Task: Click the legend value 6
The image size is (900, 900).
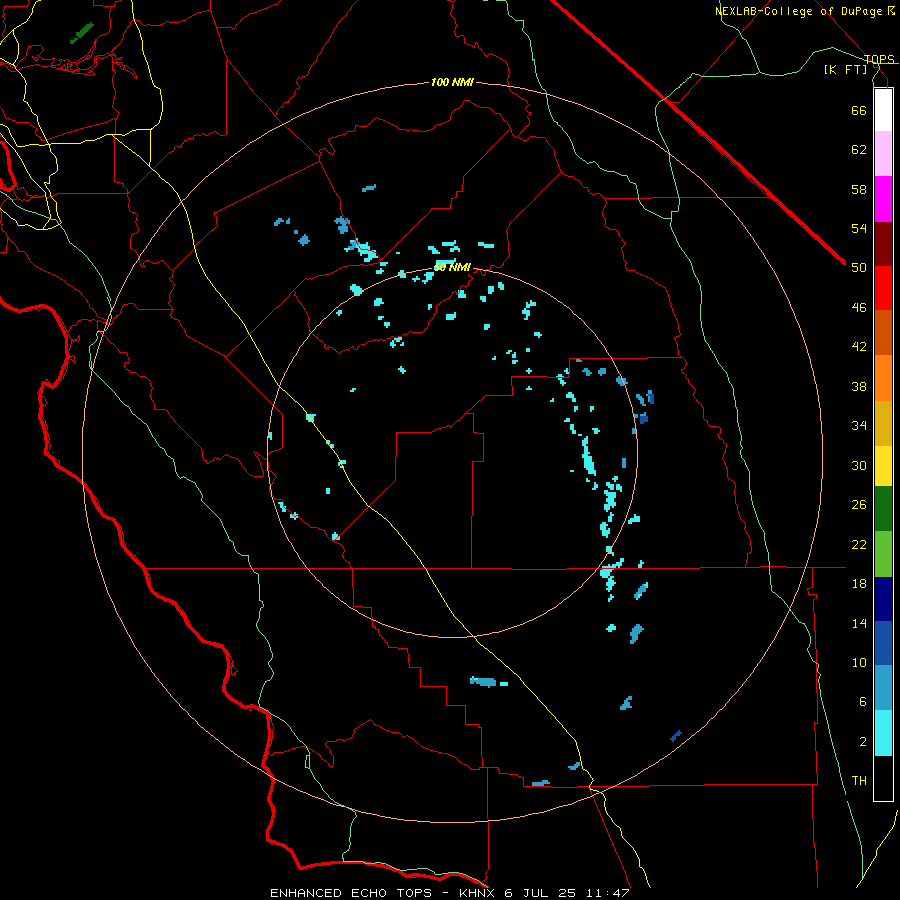Action: [x=863, y=702]
